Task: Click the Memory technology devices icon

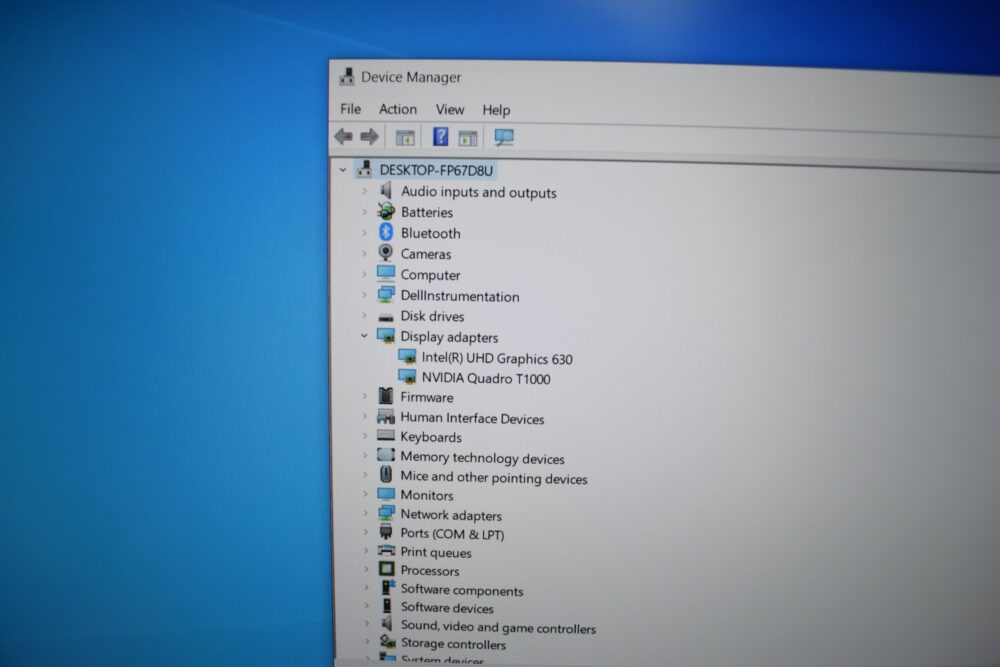Action: point(386,455)
